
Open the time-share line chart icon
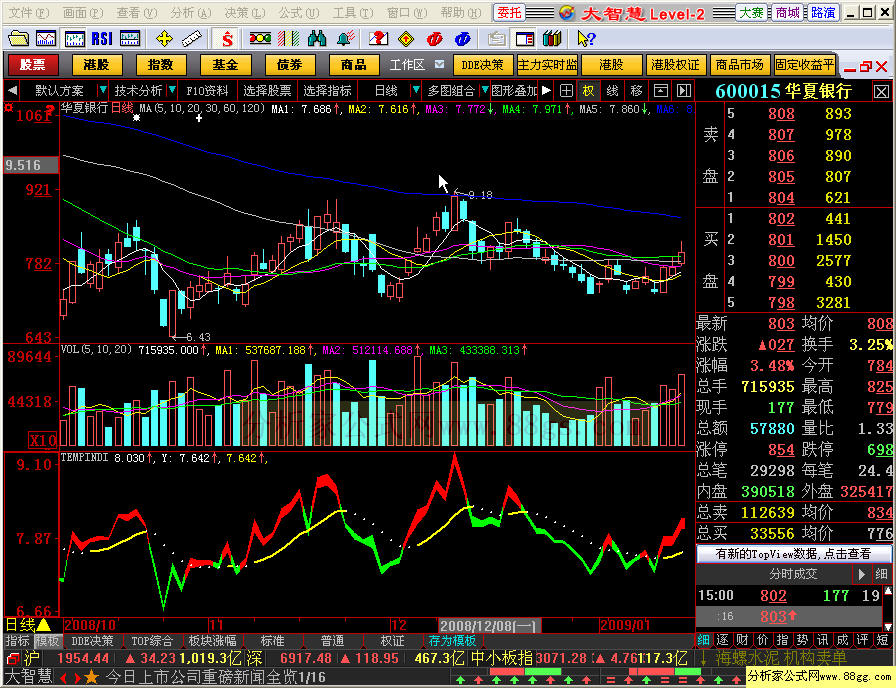46,39
